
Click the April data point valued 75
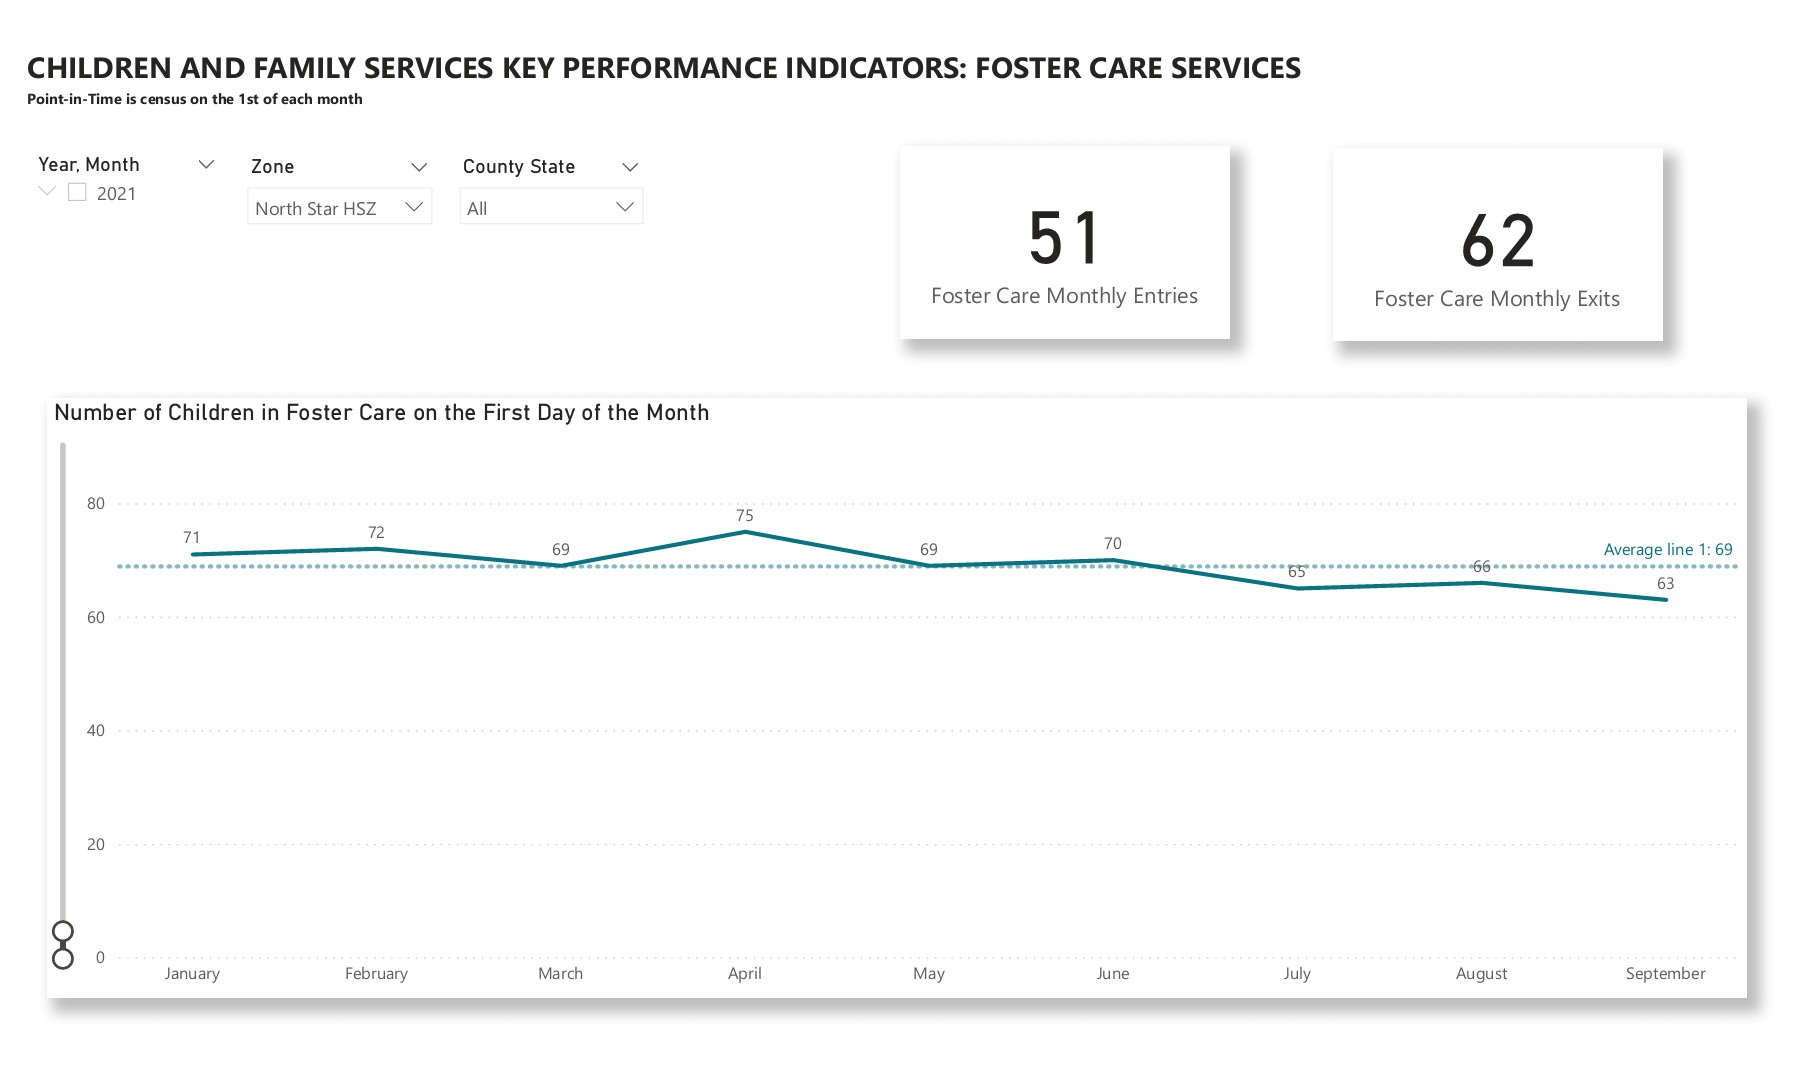click(744, 531)
